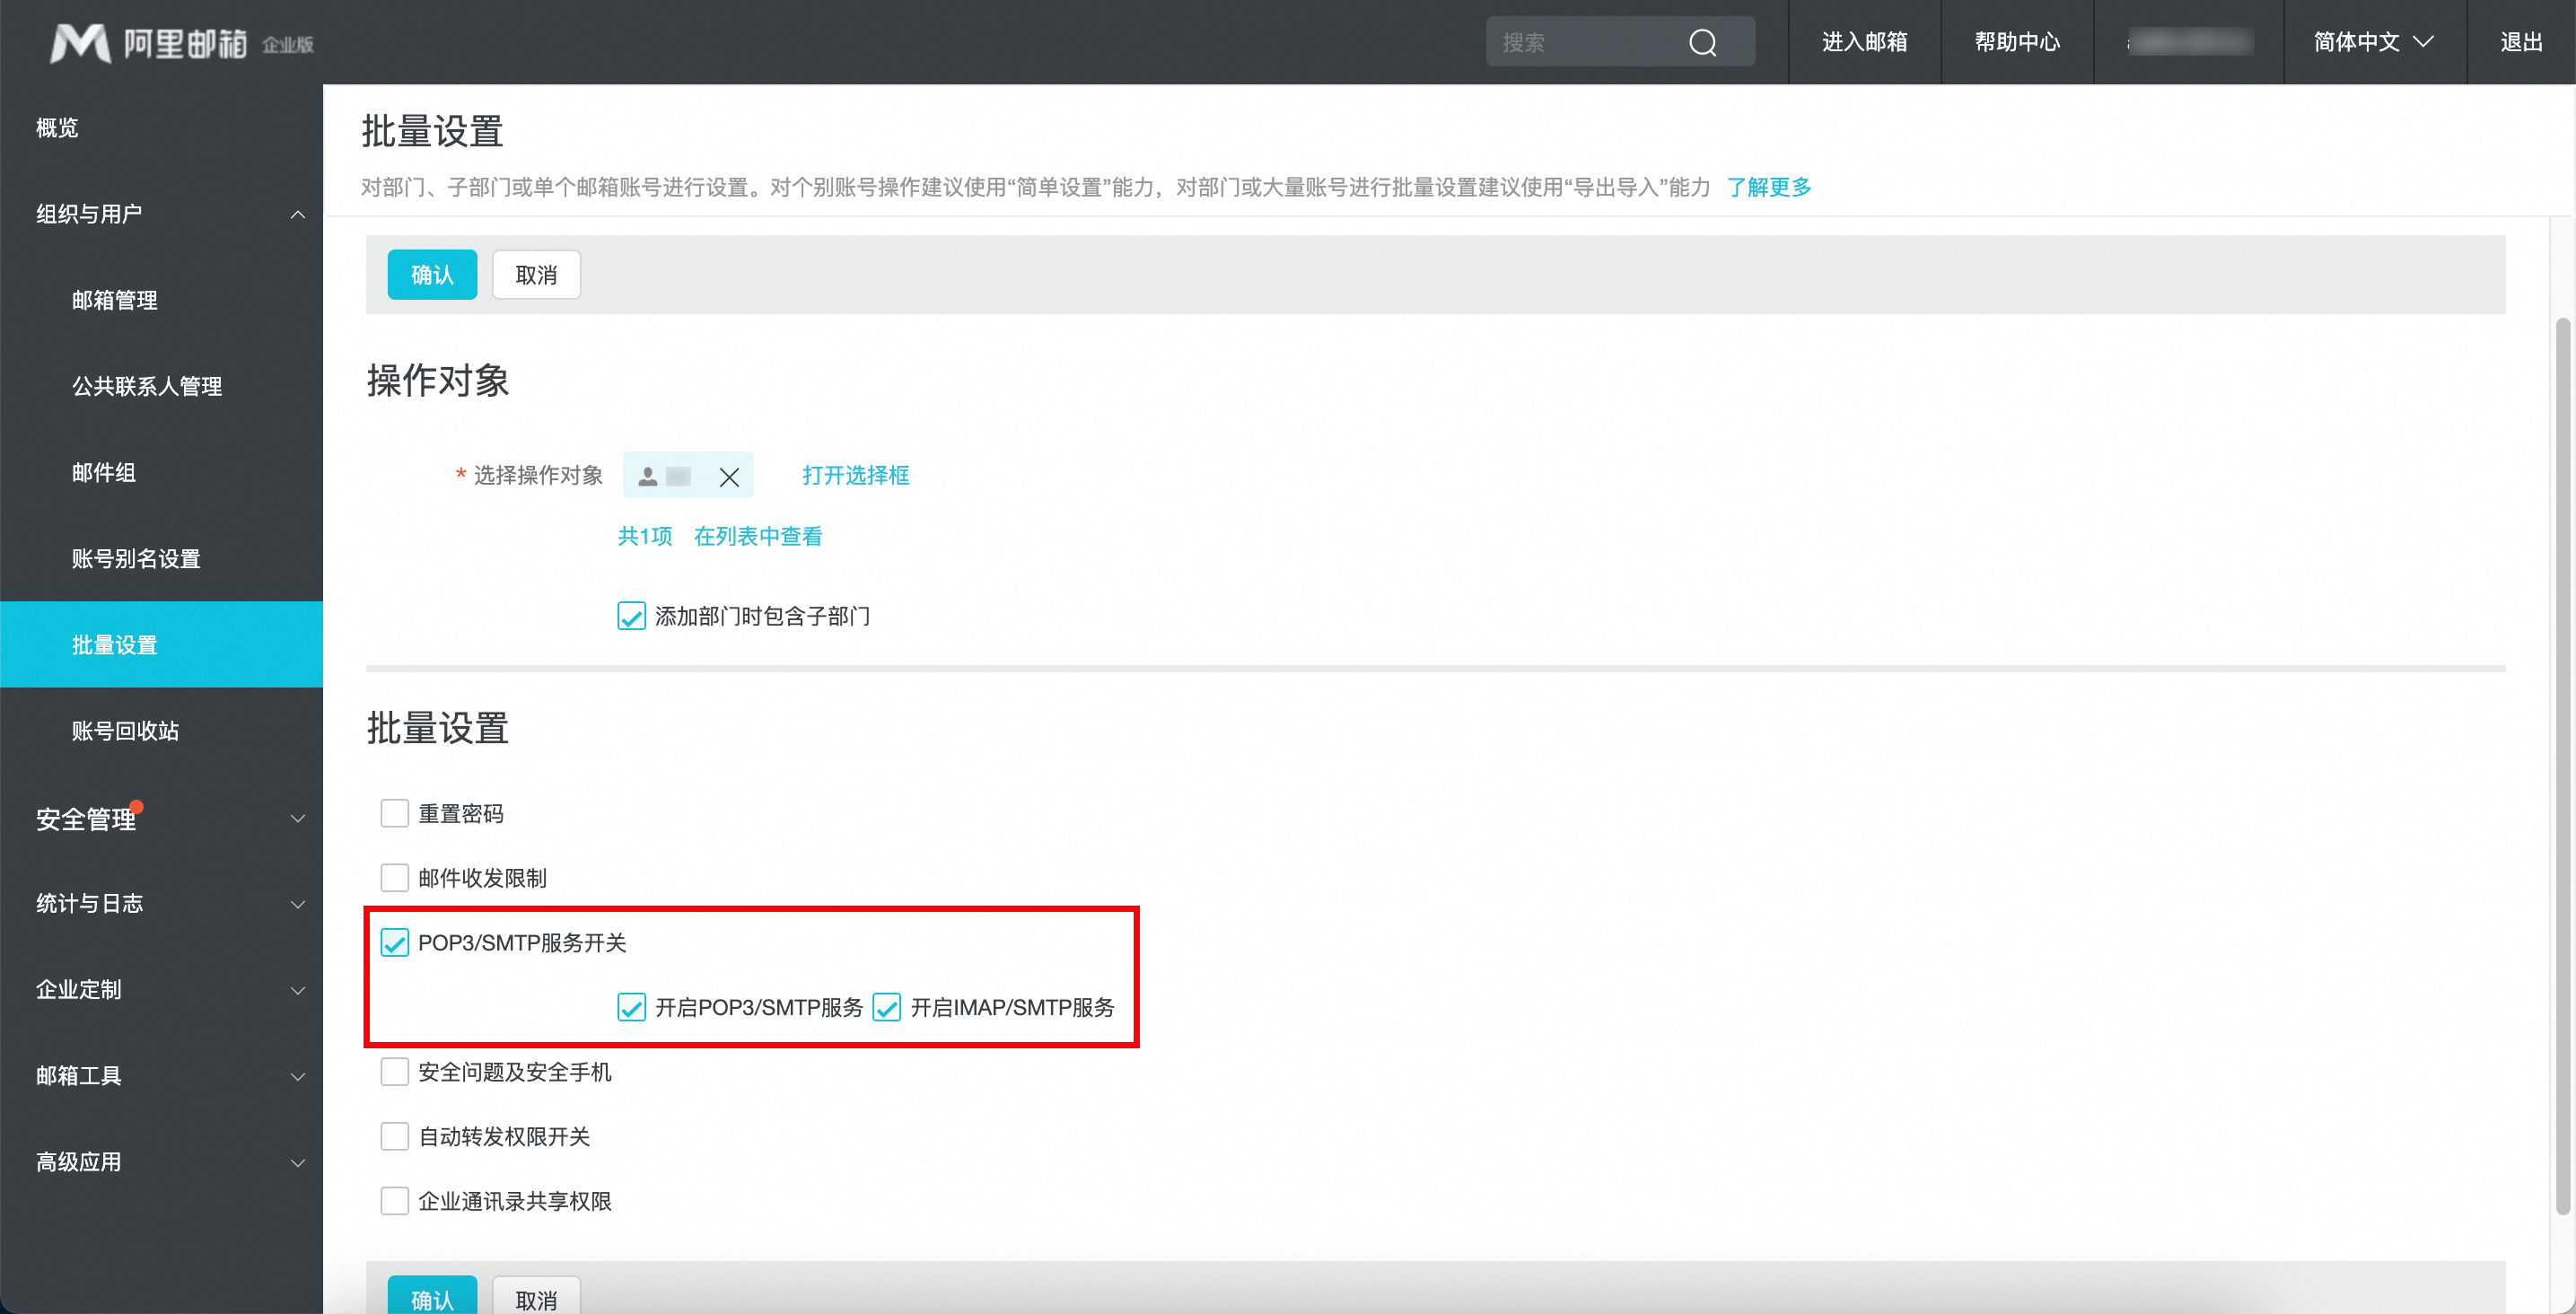This screenshot has width=2576, height=1314.
Task: Open the 了解更多 link
Action: coord(1768,187)
